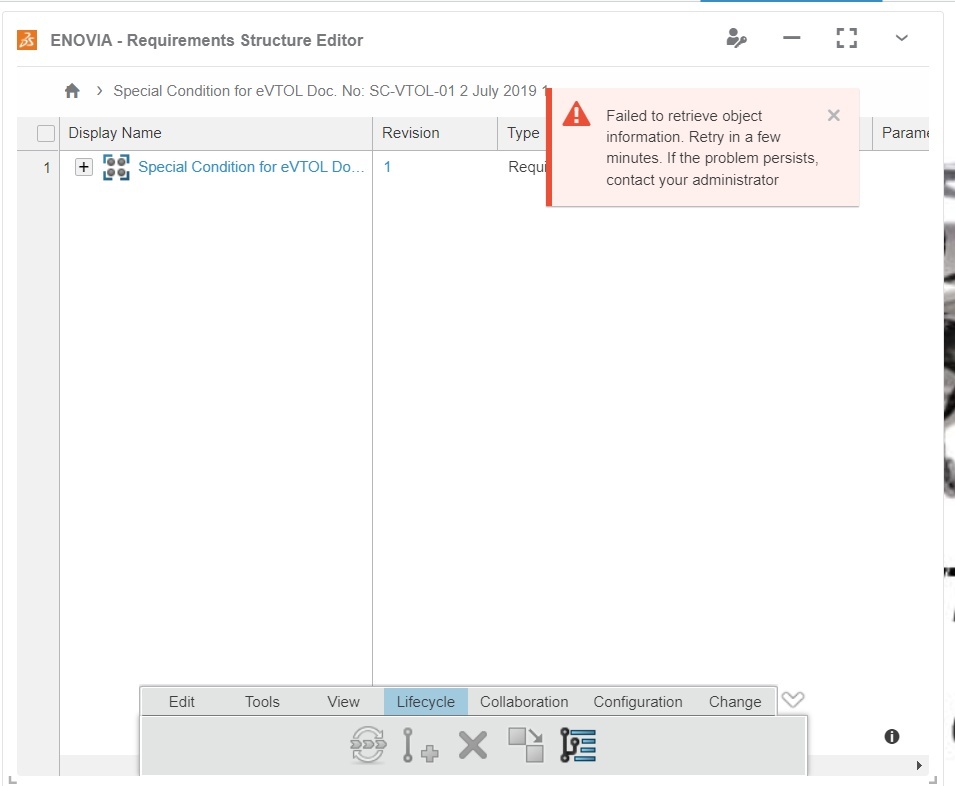
Task: Open the information icon at bottom right
Action: [892, 737]
